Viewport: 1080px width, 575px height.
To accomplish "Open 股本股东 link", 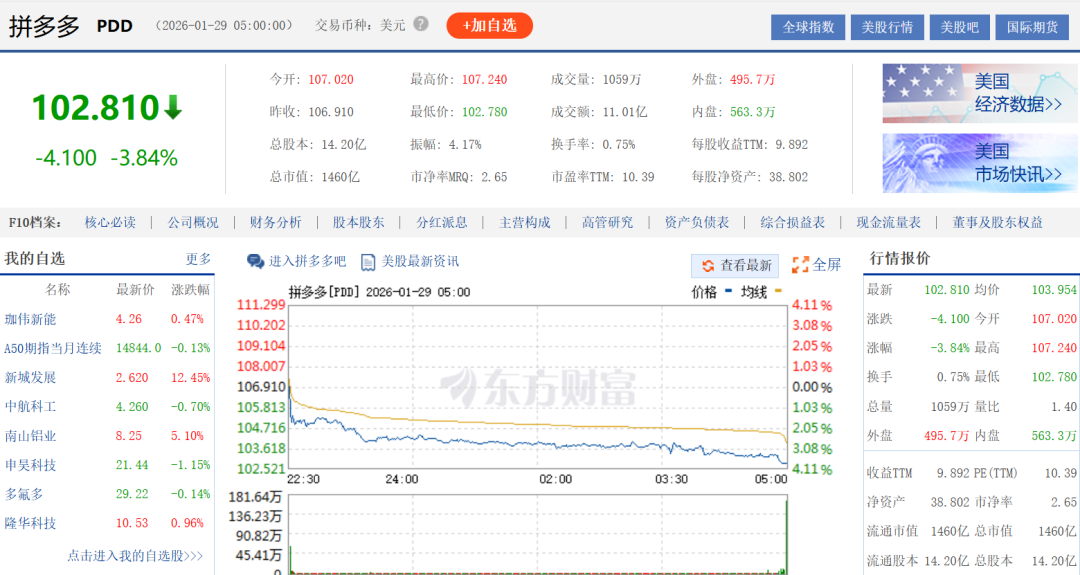I will point(358,222).
